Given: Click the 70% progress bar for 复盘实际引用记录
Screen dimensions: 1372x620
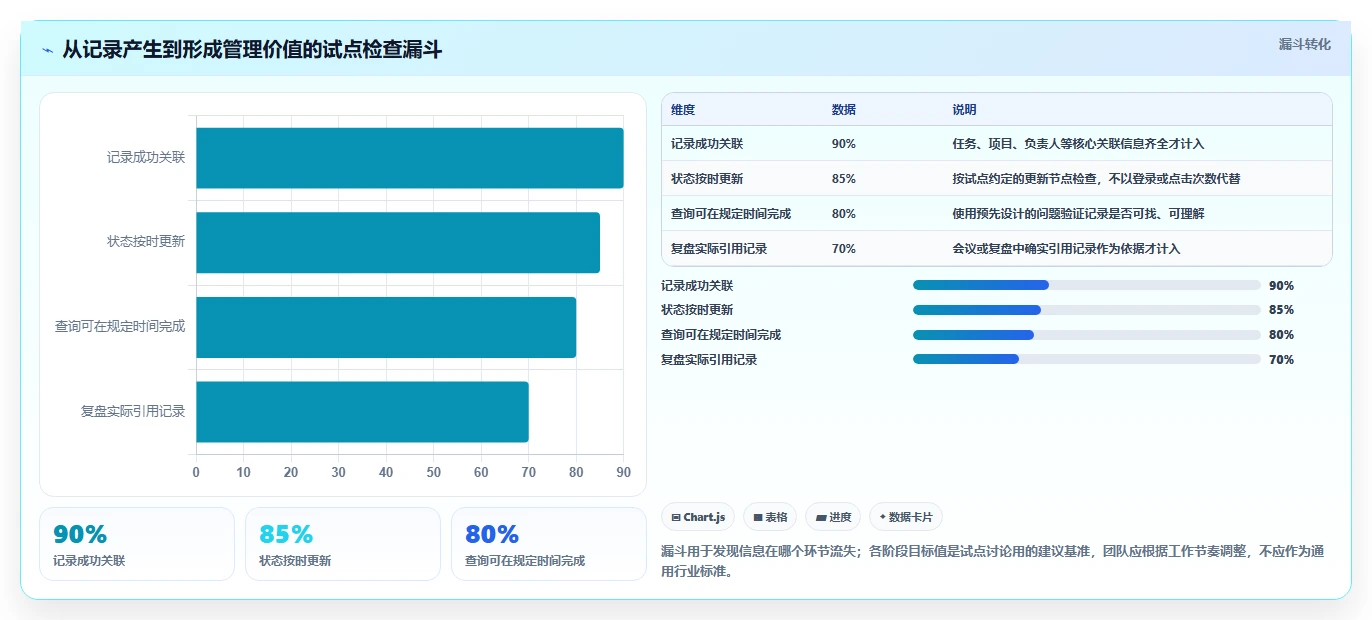Looking at the screenshot, I should [1087, 359].
